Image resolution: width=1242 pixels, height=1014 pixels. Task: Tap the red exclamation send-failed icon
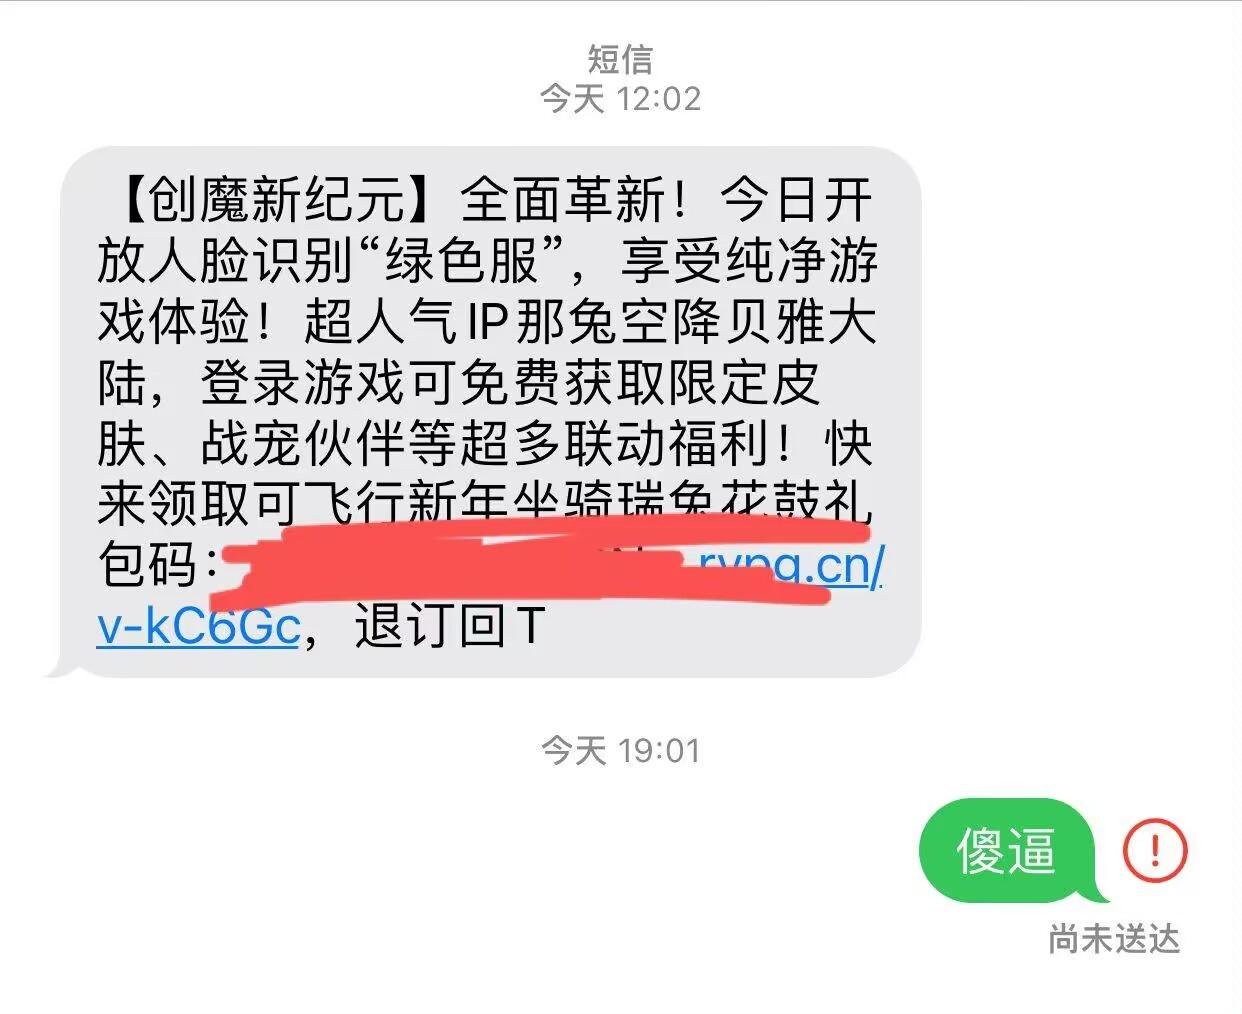click(x=1155, y=851)
